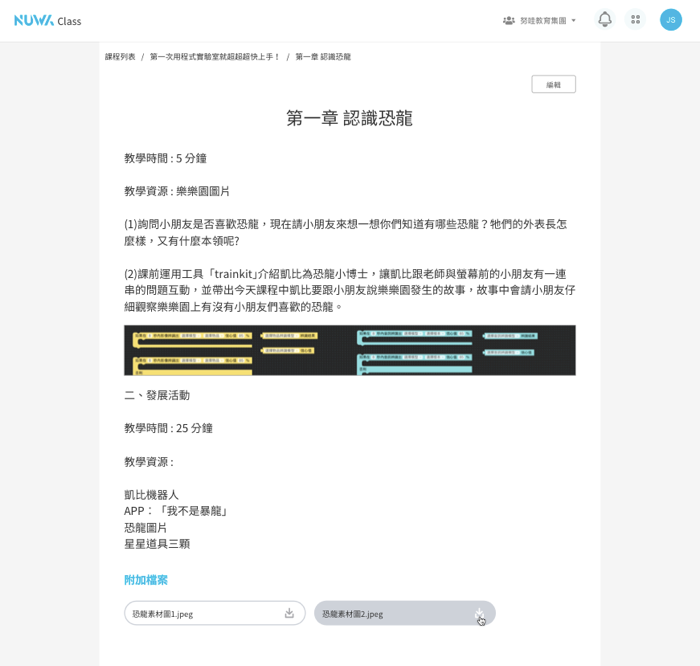
Task: Select the 第一章 認識恐龍 breadcrumb item
Action: point(323,57)
